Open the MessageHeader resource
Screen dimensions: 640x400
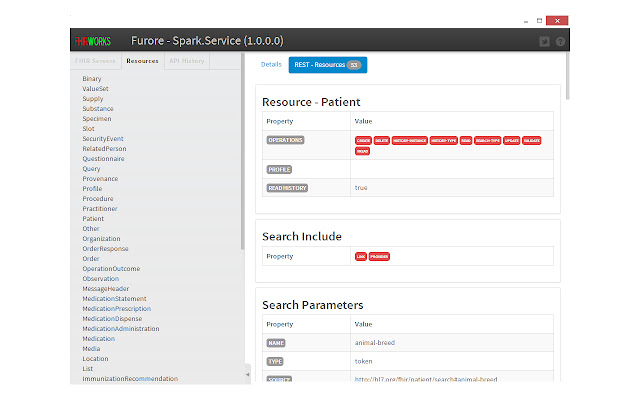pos(106,289)
